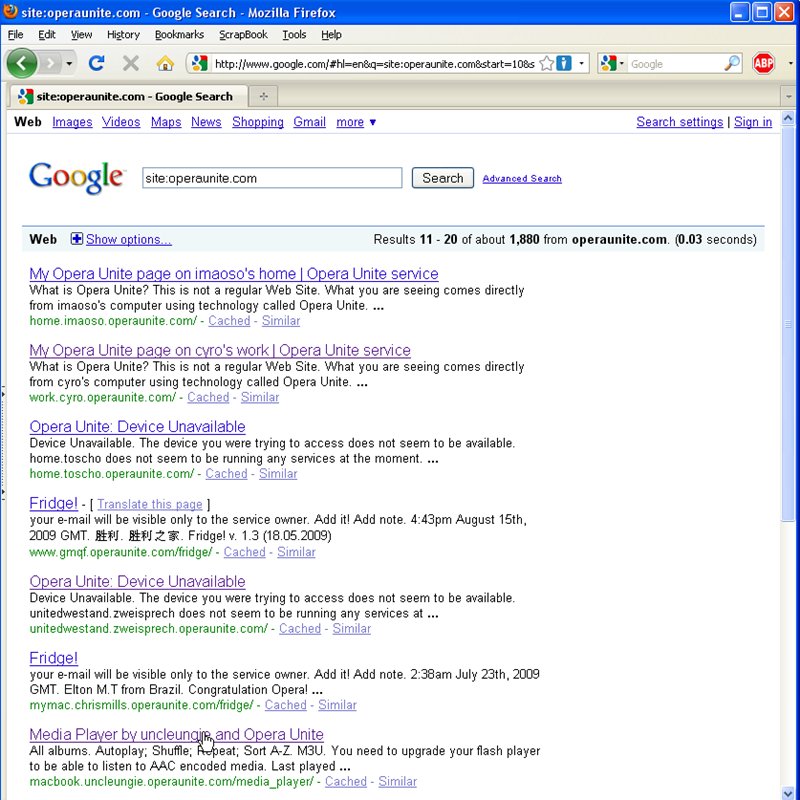
Task: Go back using the green Back arrow
Action: 21,63
